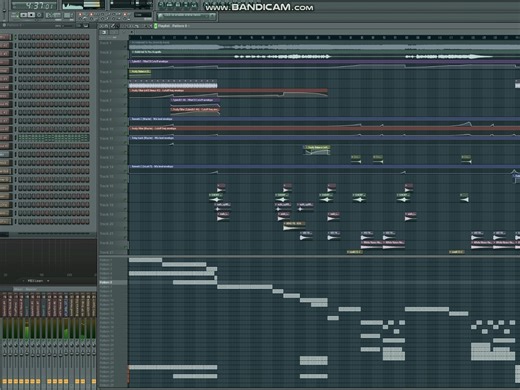Image resolution: width=520 pixels, height=390 pixels.
Task: Select highlighted Pattern 6 in the pattern list
Action: coord(113,282)
